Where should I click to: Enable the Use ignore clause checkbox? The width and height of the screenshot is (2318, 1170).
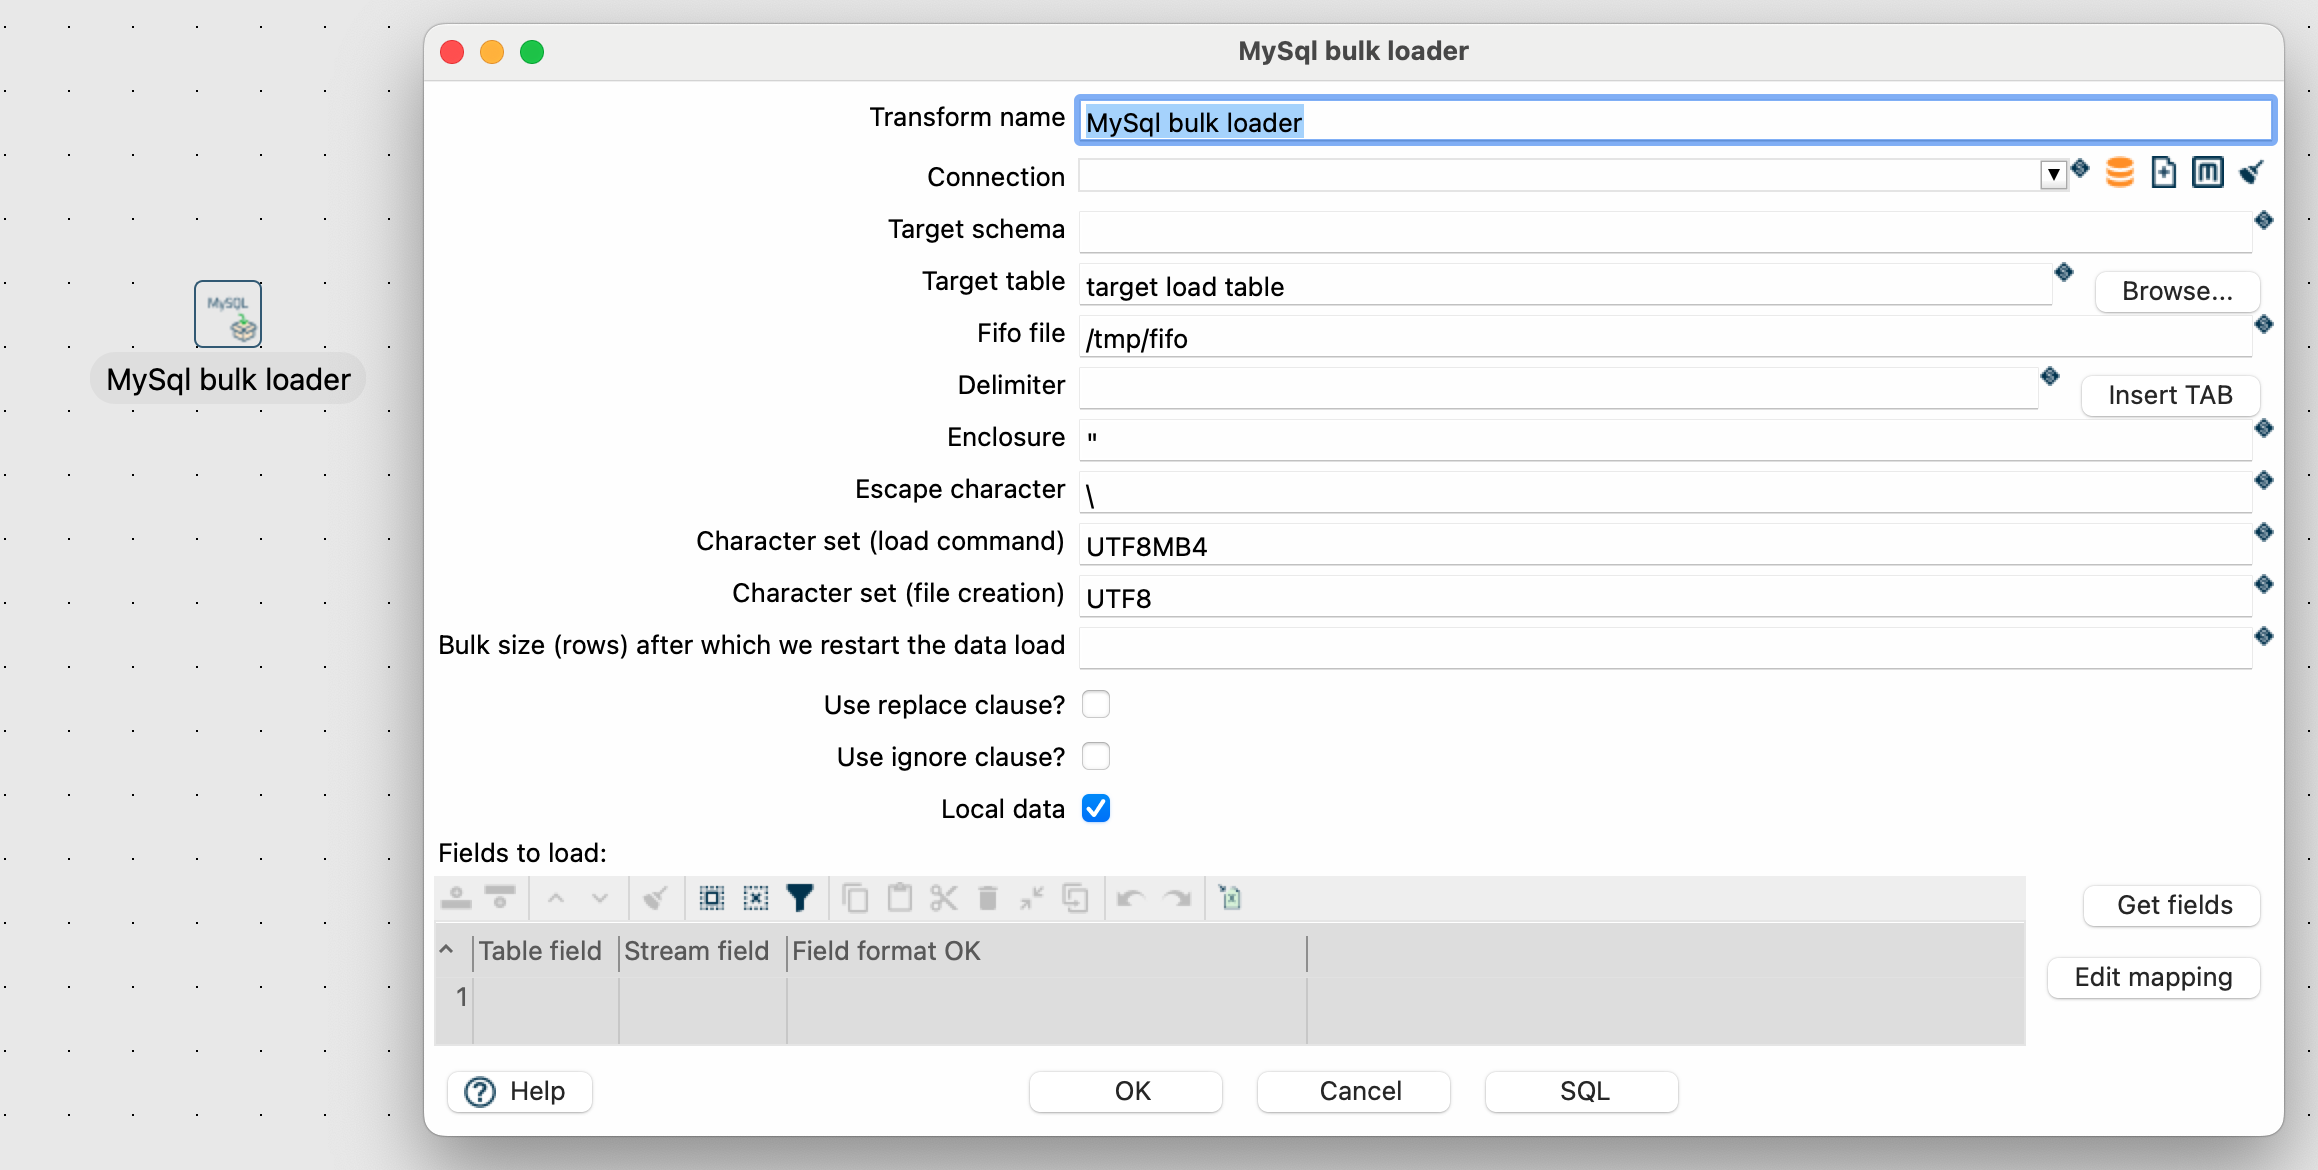1096,756
